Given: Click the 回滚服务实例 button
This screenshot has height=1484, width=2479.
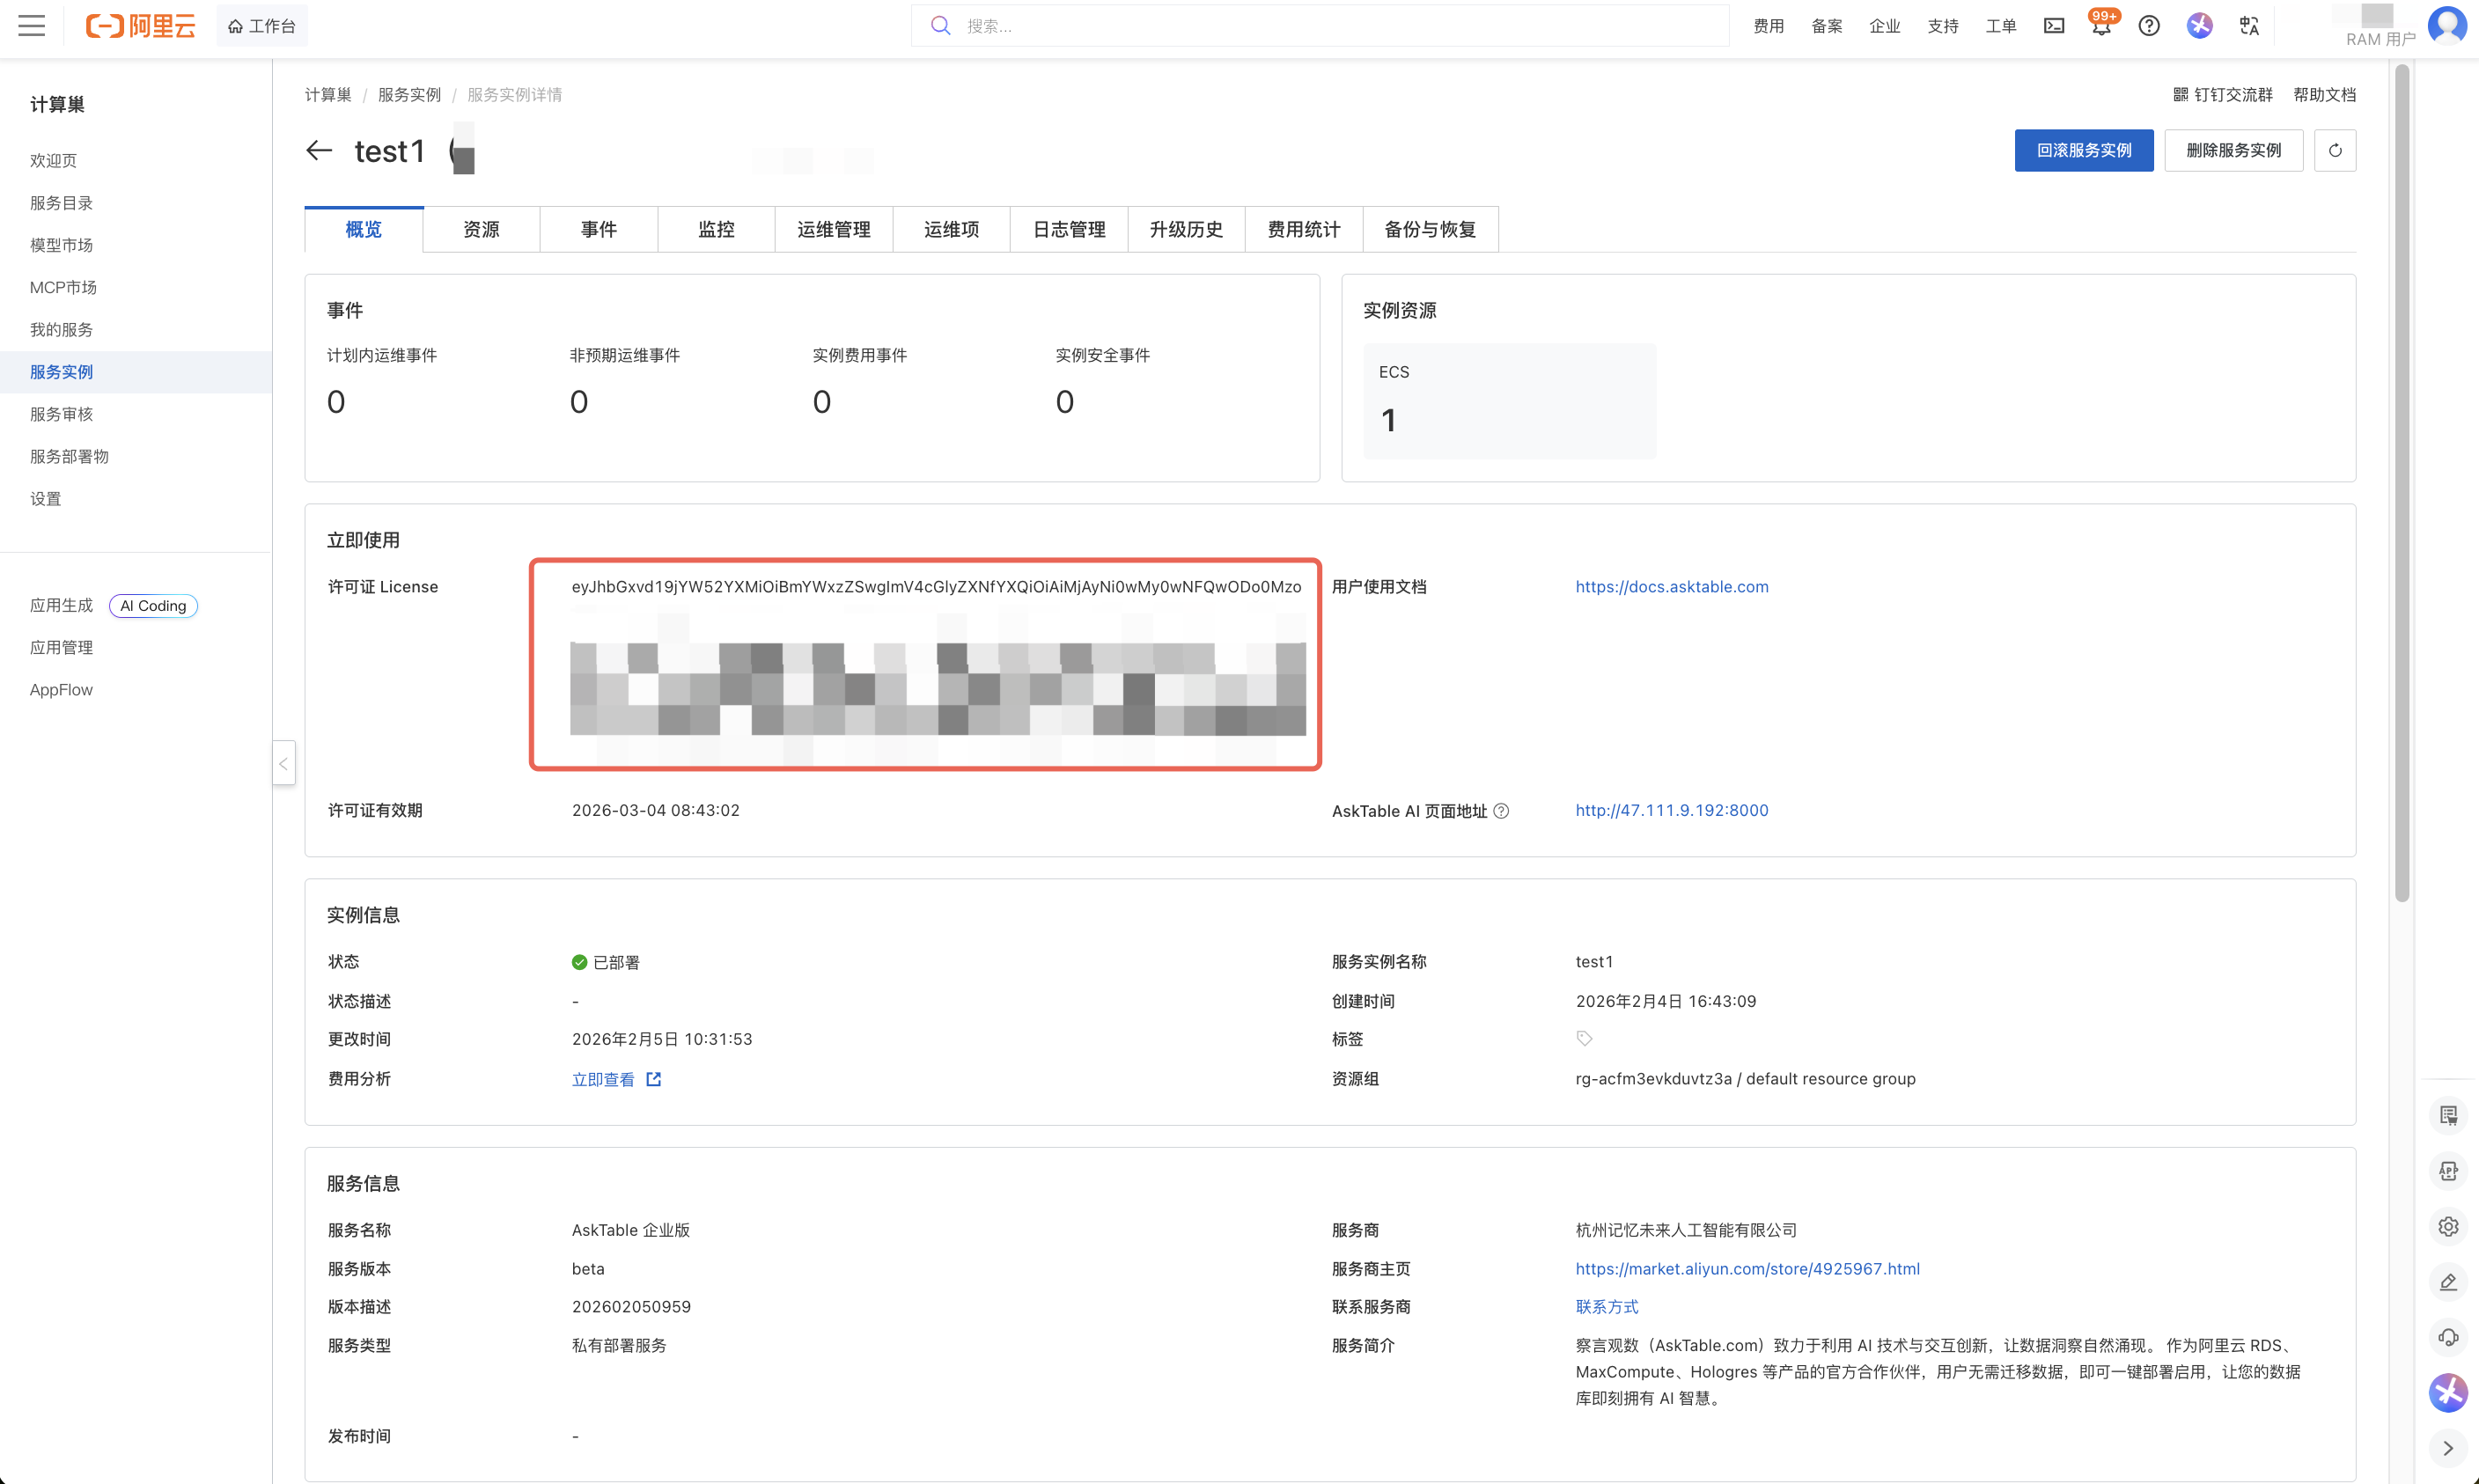Looking at the screenshot, I should pyautogui.click(x=2083, y=151).
